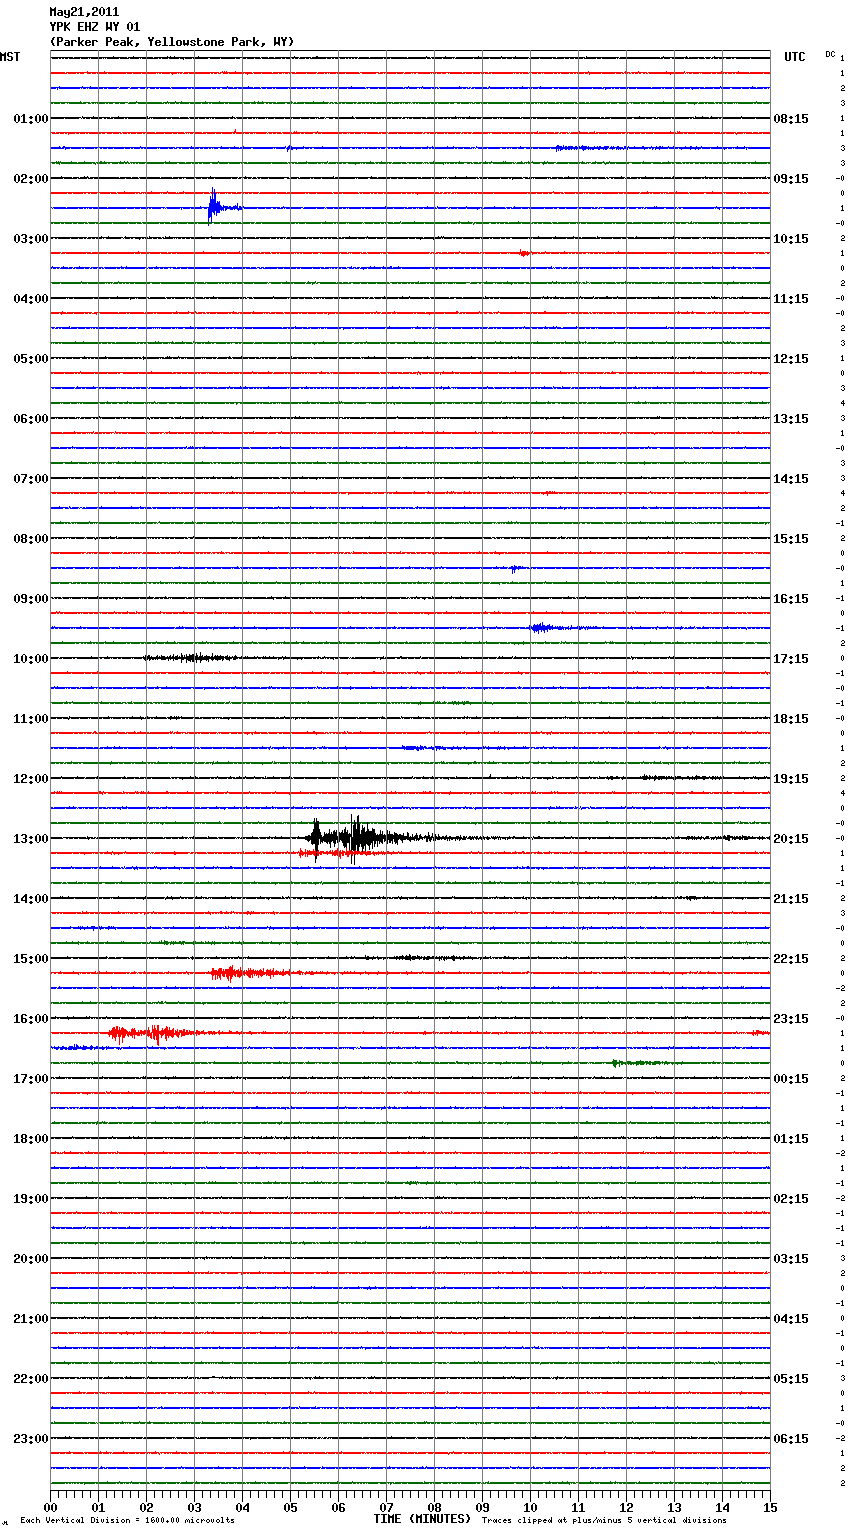Click the 00:15 UTC time label
This screenshot has height=1534, width=850.
(791, 1079)
